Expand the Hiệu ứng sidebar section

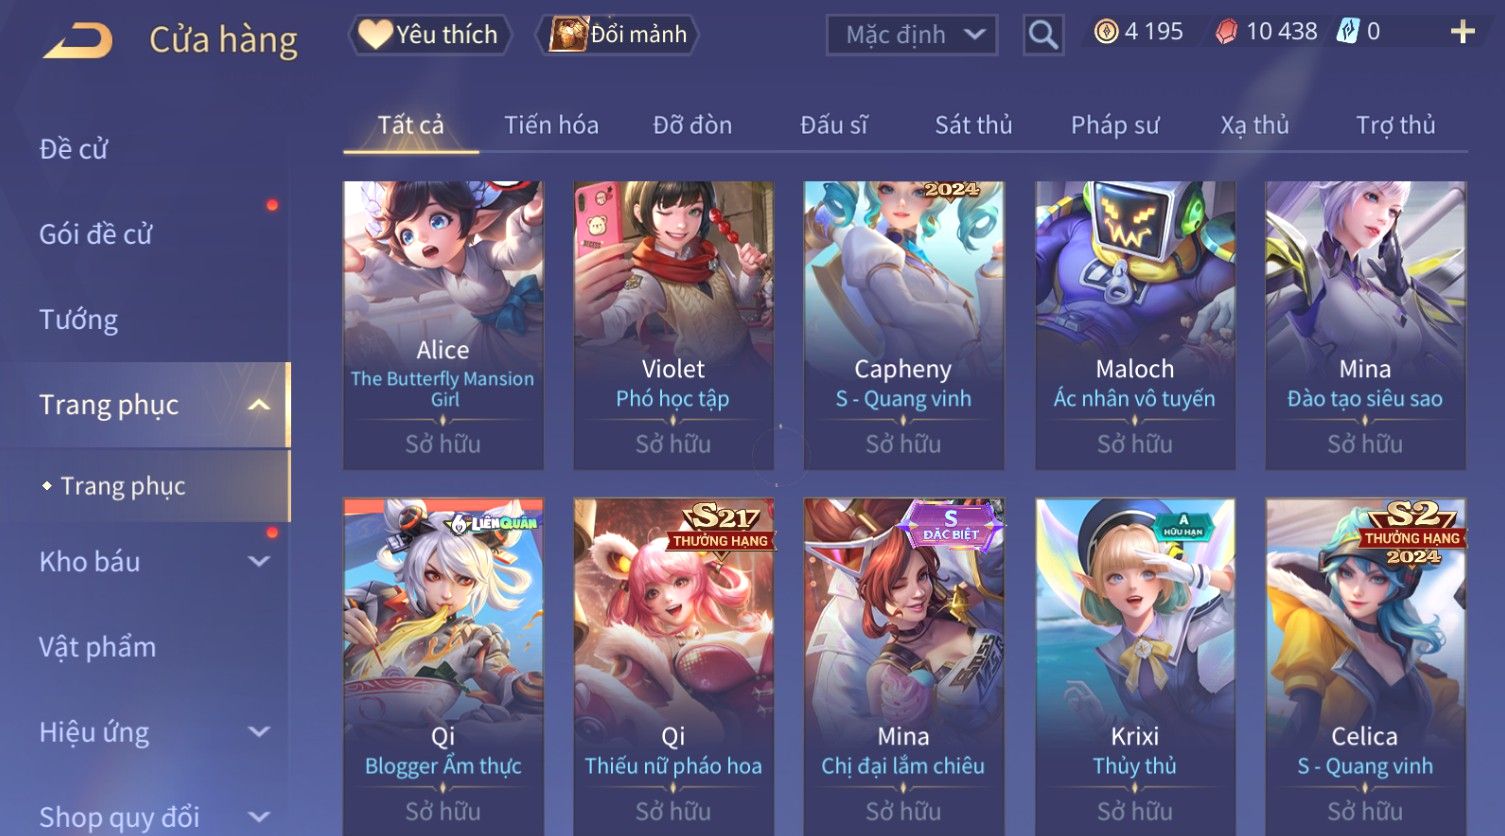tap(259, 732)
